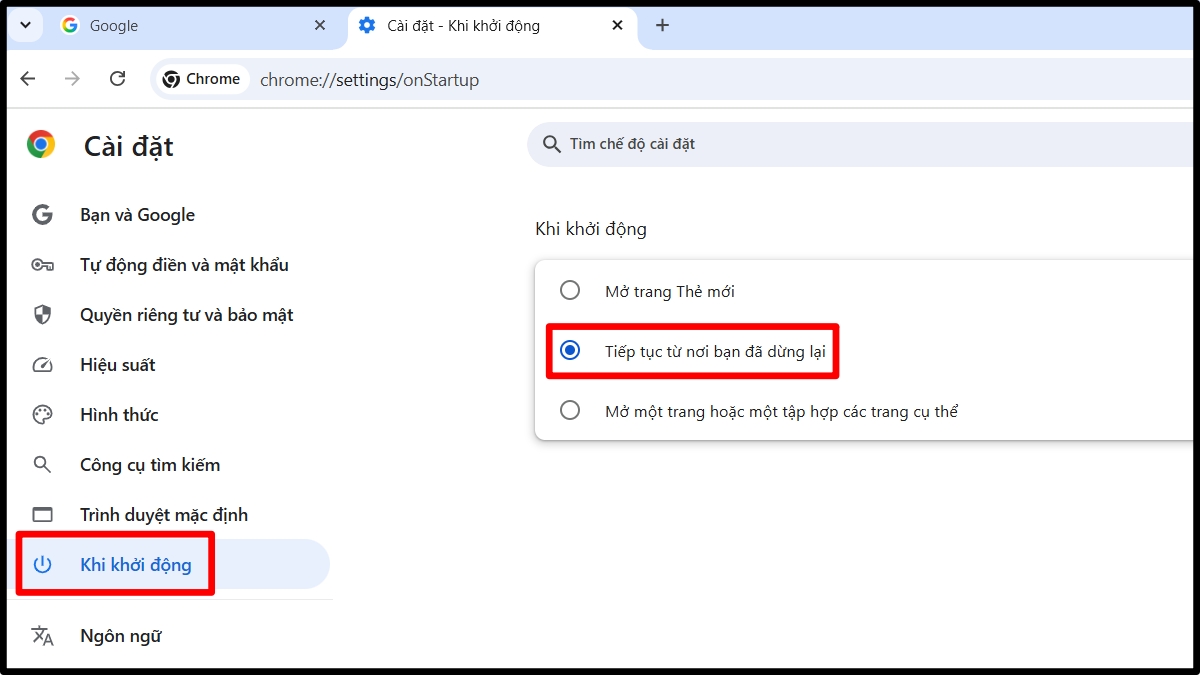1200x675 pixels.
Task: Open the tab search chevron menu
Action: (25, 25)
